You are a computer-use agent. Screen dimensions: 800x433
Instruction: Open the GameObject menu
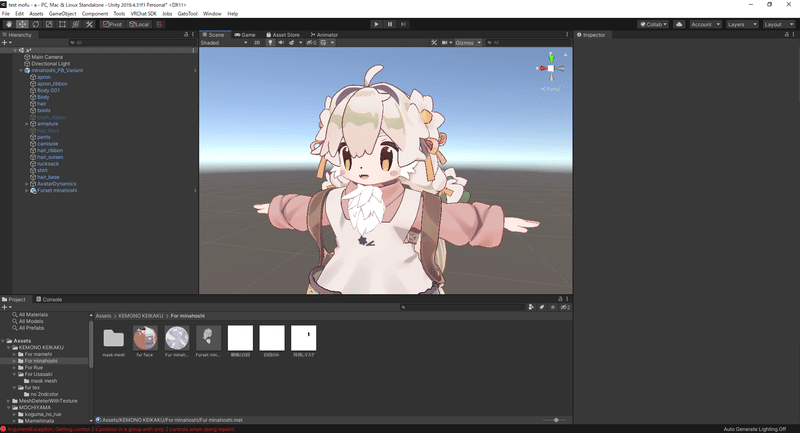coord(62,14)
